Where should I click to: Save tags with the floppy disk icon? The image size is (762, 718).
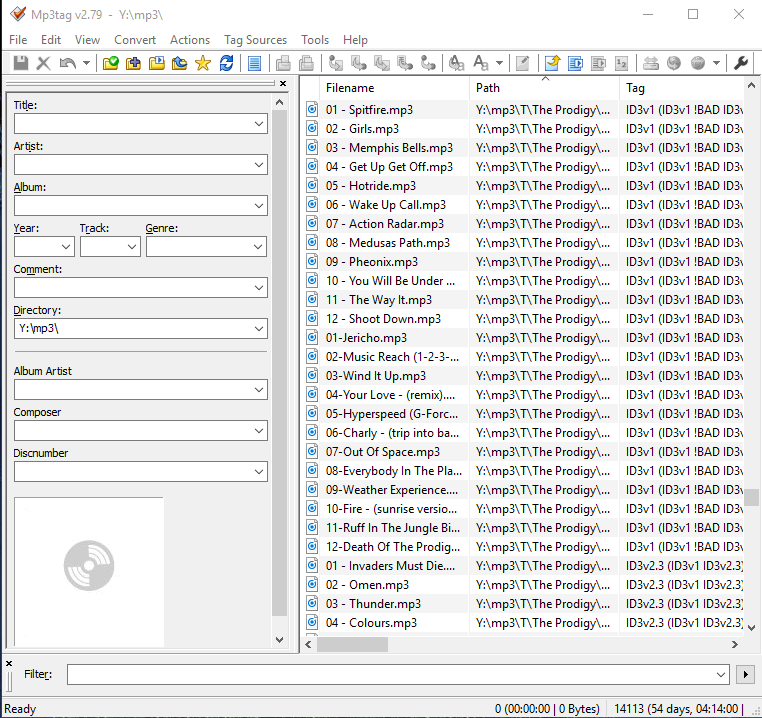point(20,63)
